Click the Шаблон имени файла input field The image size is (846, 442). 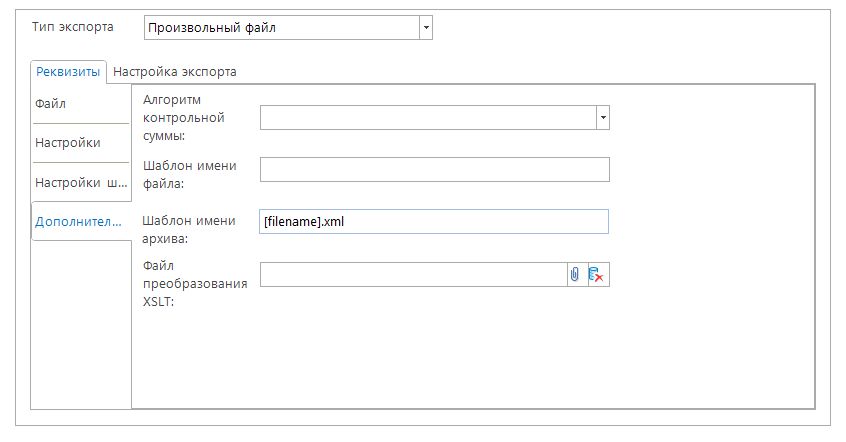(x=434, y=170)
